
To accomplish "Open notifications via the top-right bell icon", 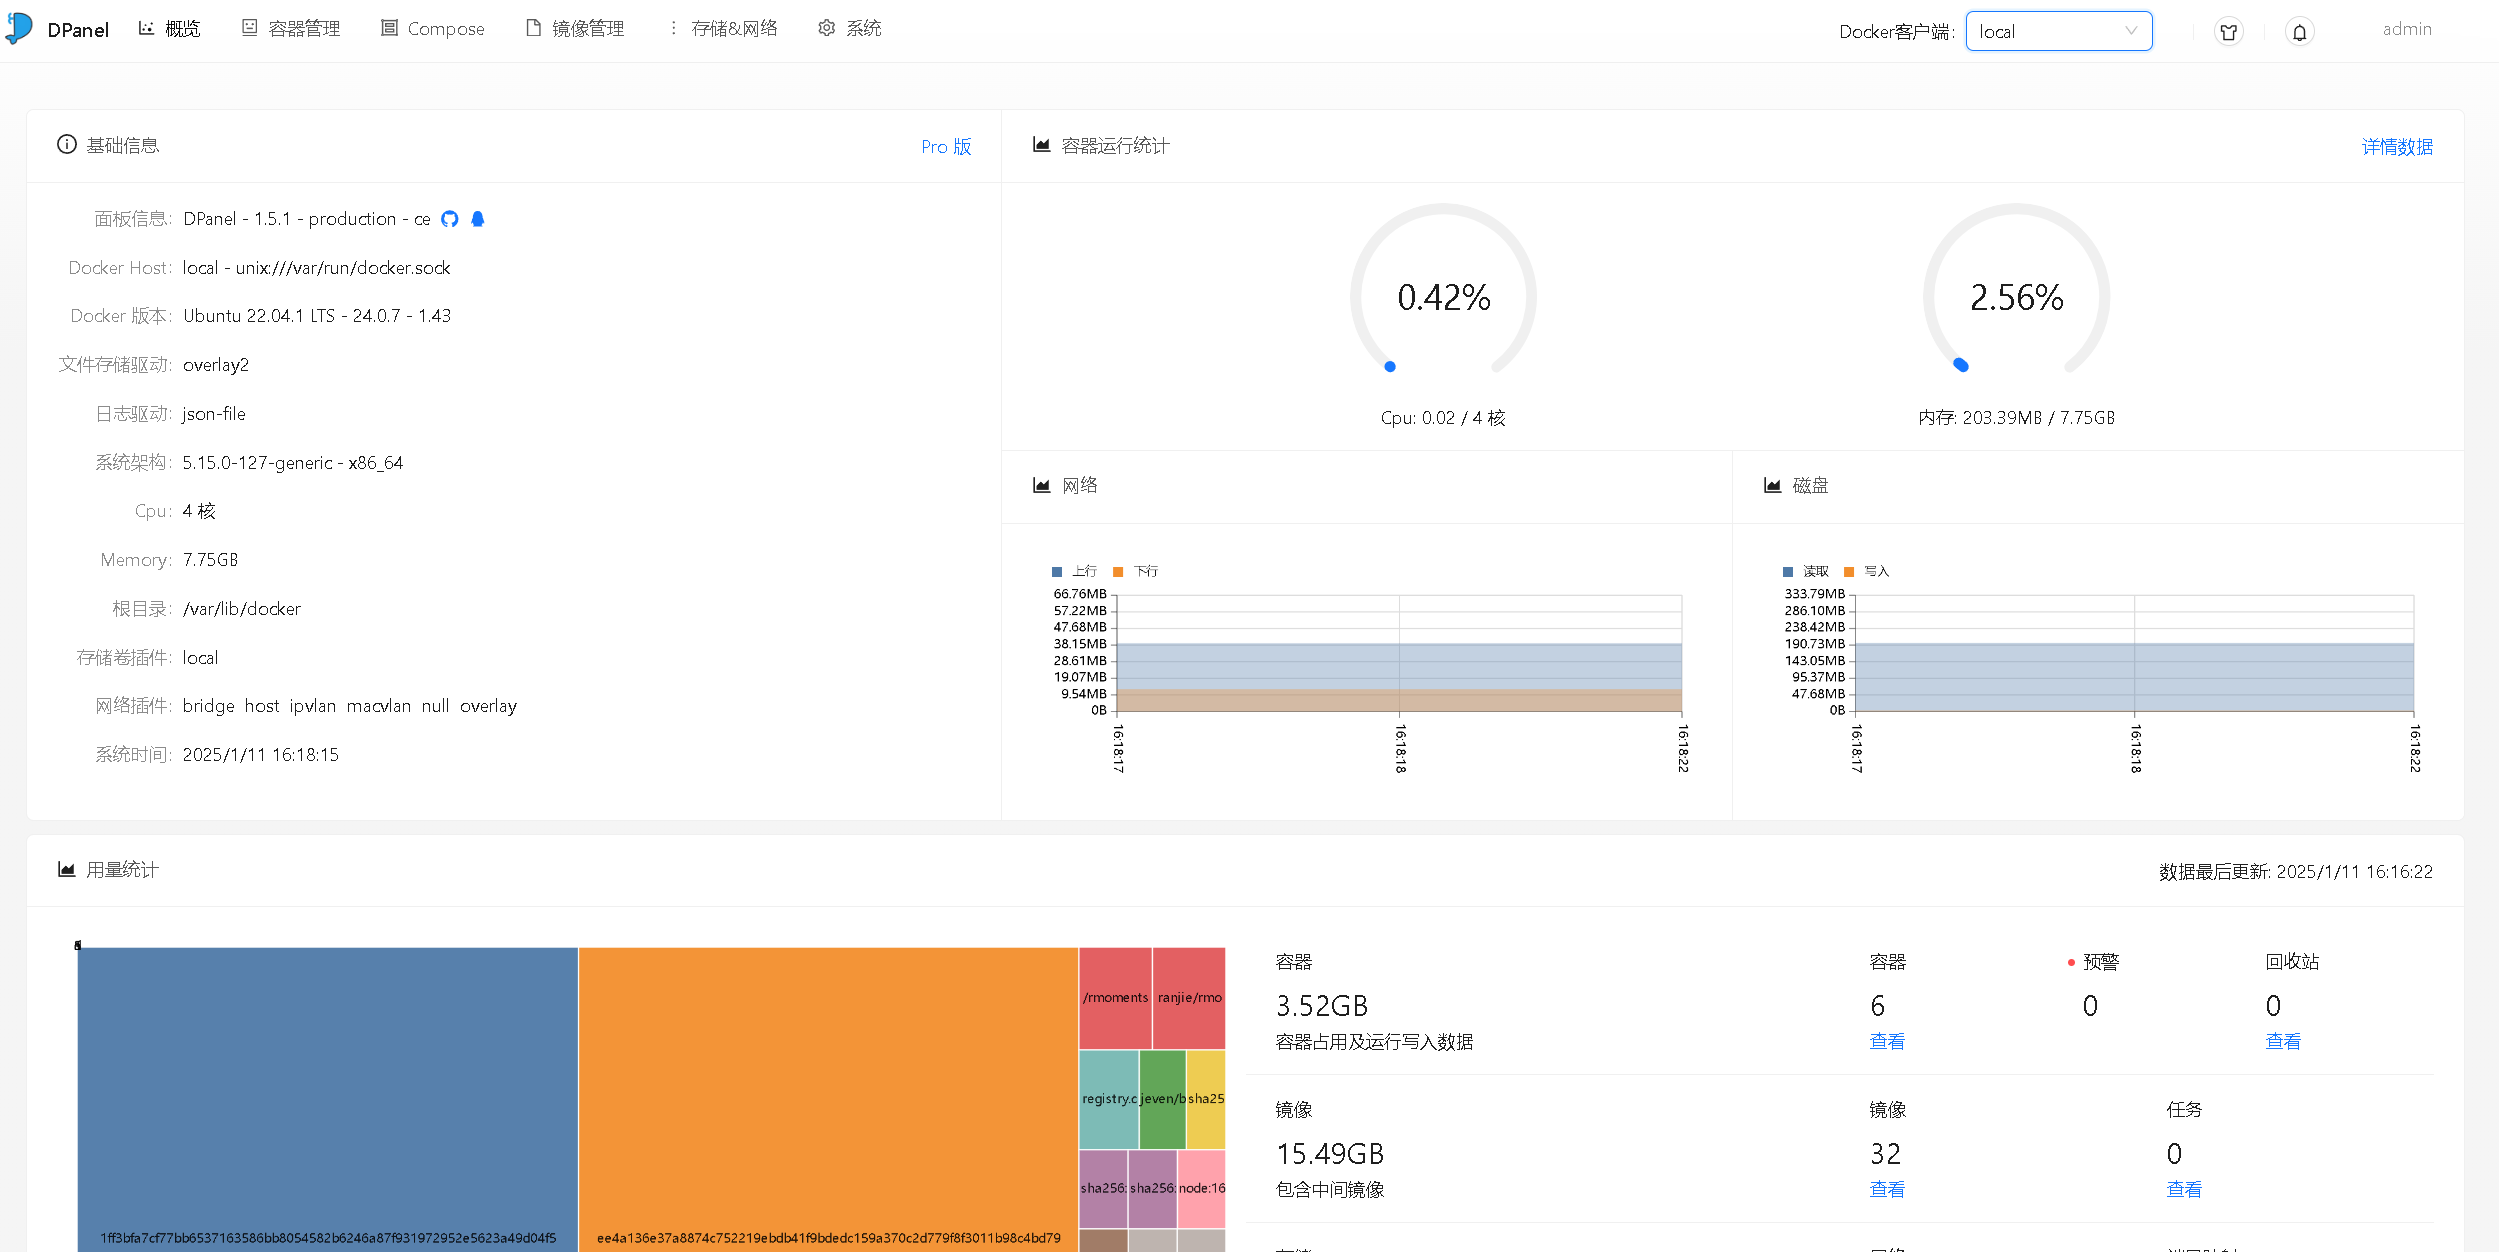I will [x=2298, y=31].
